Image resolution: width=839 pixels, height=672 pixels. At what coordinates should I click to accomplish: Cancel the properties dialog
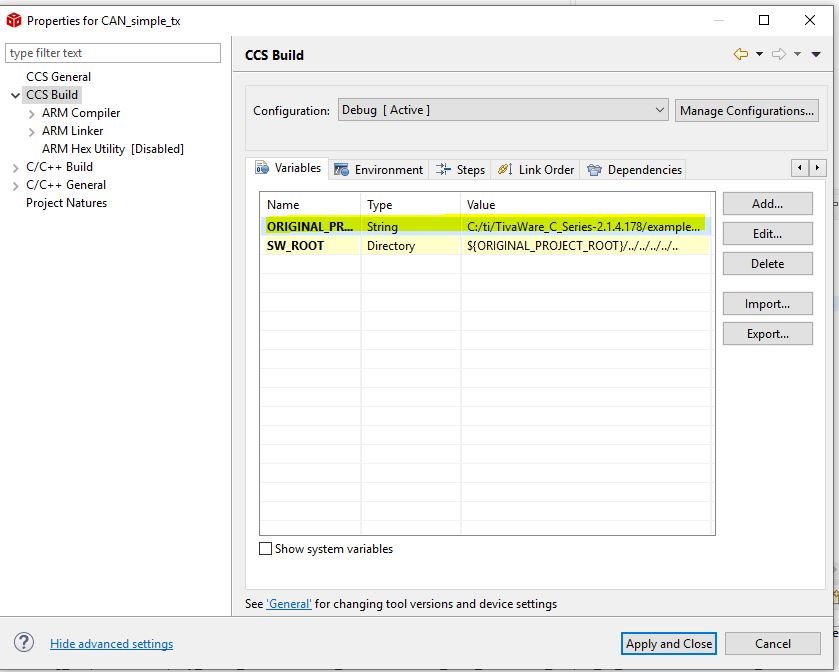coord(773,643)
